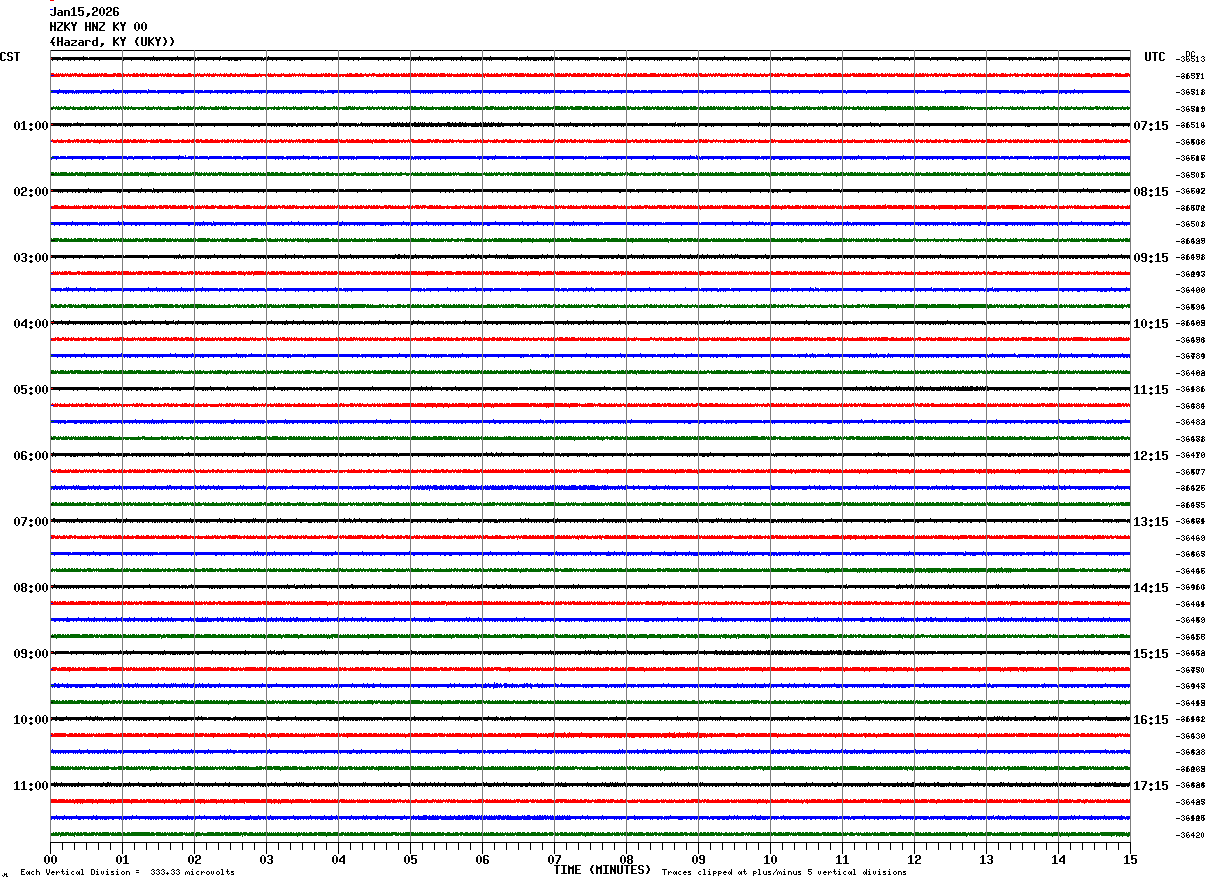Image resolution: width=1210 pixels, height=886 pixels.
Task: Click the "CST" timezone label
Action: pyautogui.click(x=10, y=57)
